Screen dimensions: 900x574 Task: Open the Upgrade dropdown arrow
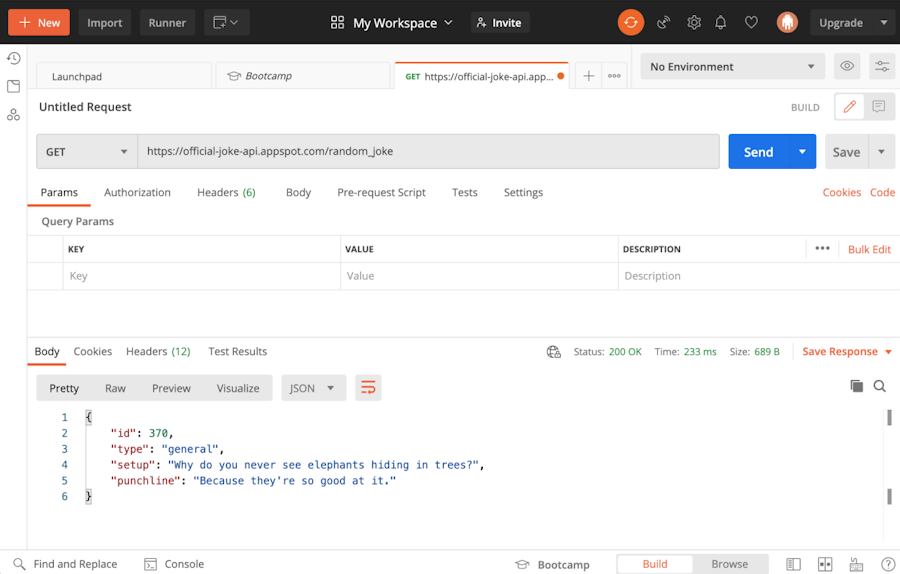point(883,22)
